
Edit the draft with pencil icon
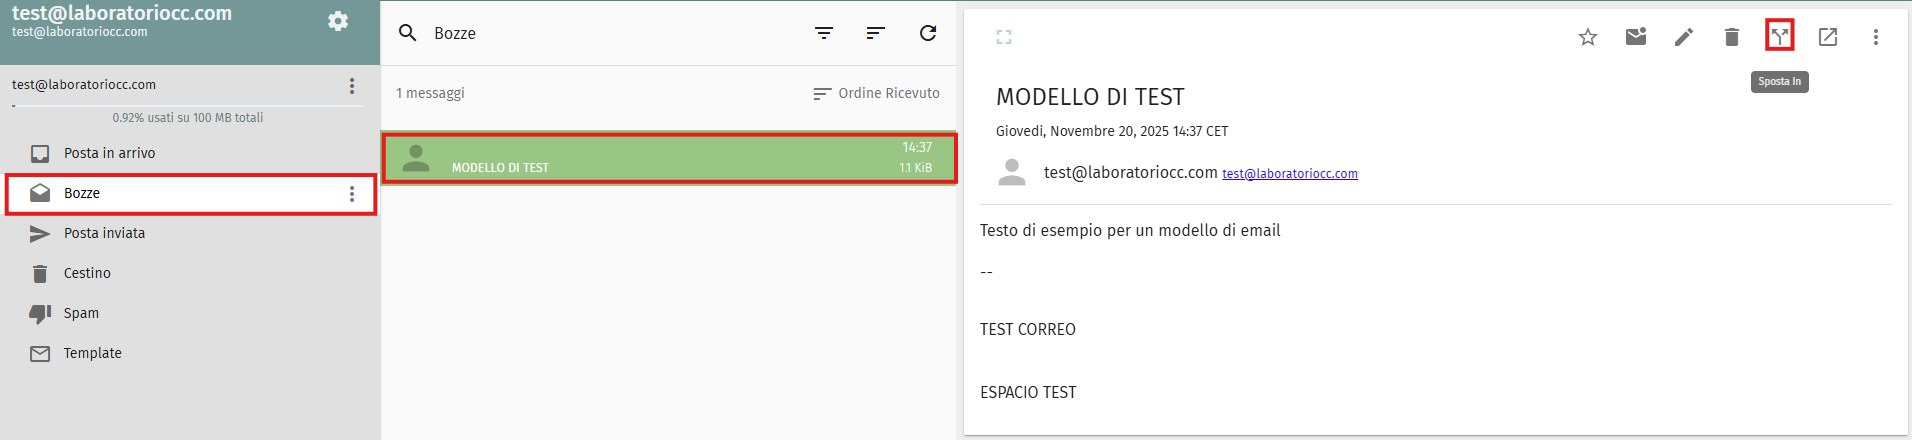[x=1684, y=37]
